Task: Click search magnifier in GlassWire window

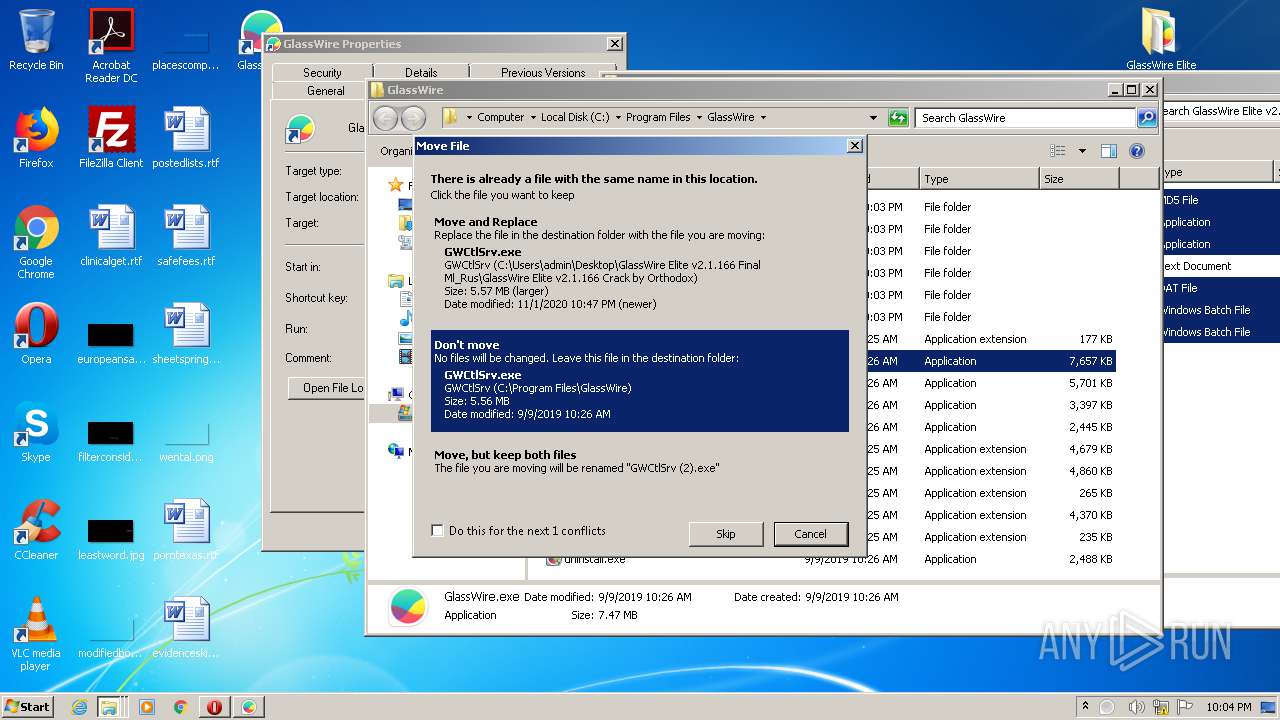Action: click(1147, 118)
